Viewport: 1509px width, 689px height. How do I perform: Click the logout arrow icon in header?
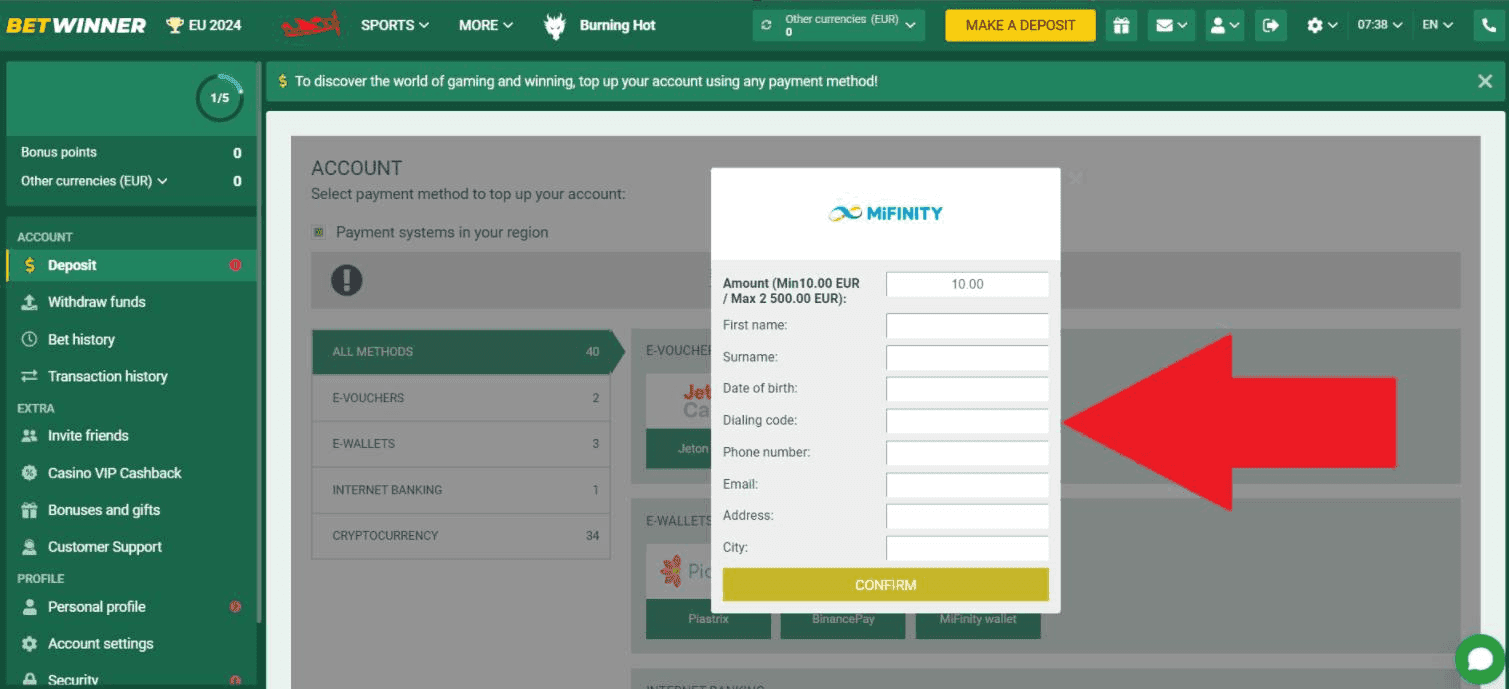tap(1271, 25)
